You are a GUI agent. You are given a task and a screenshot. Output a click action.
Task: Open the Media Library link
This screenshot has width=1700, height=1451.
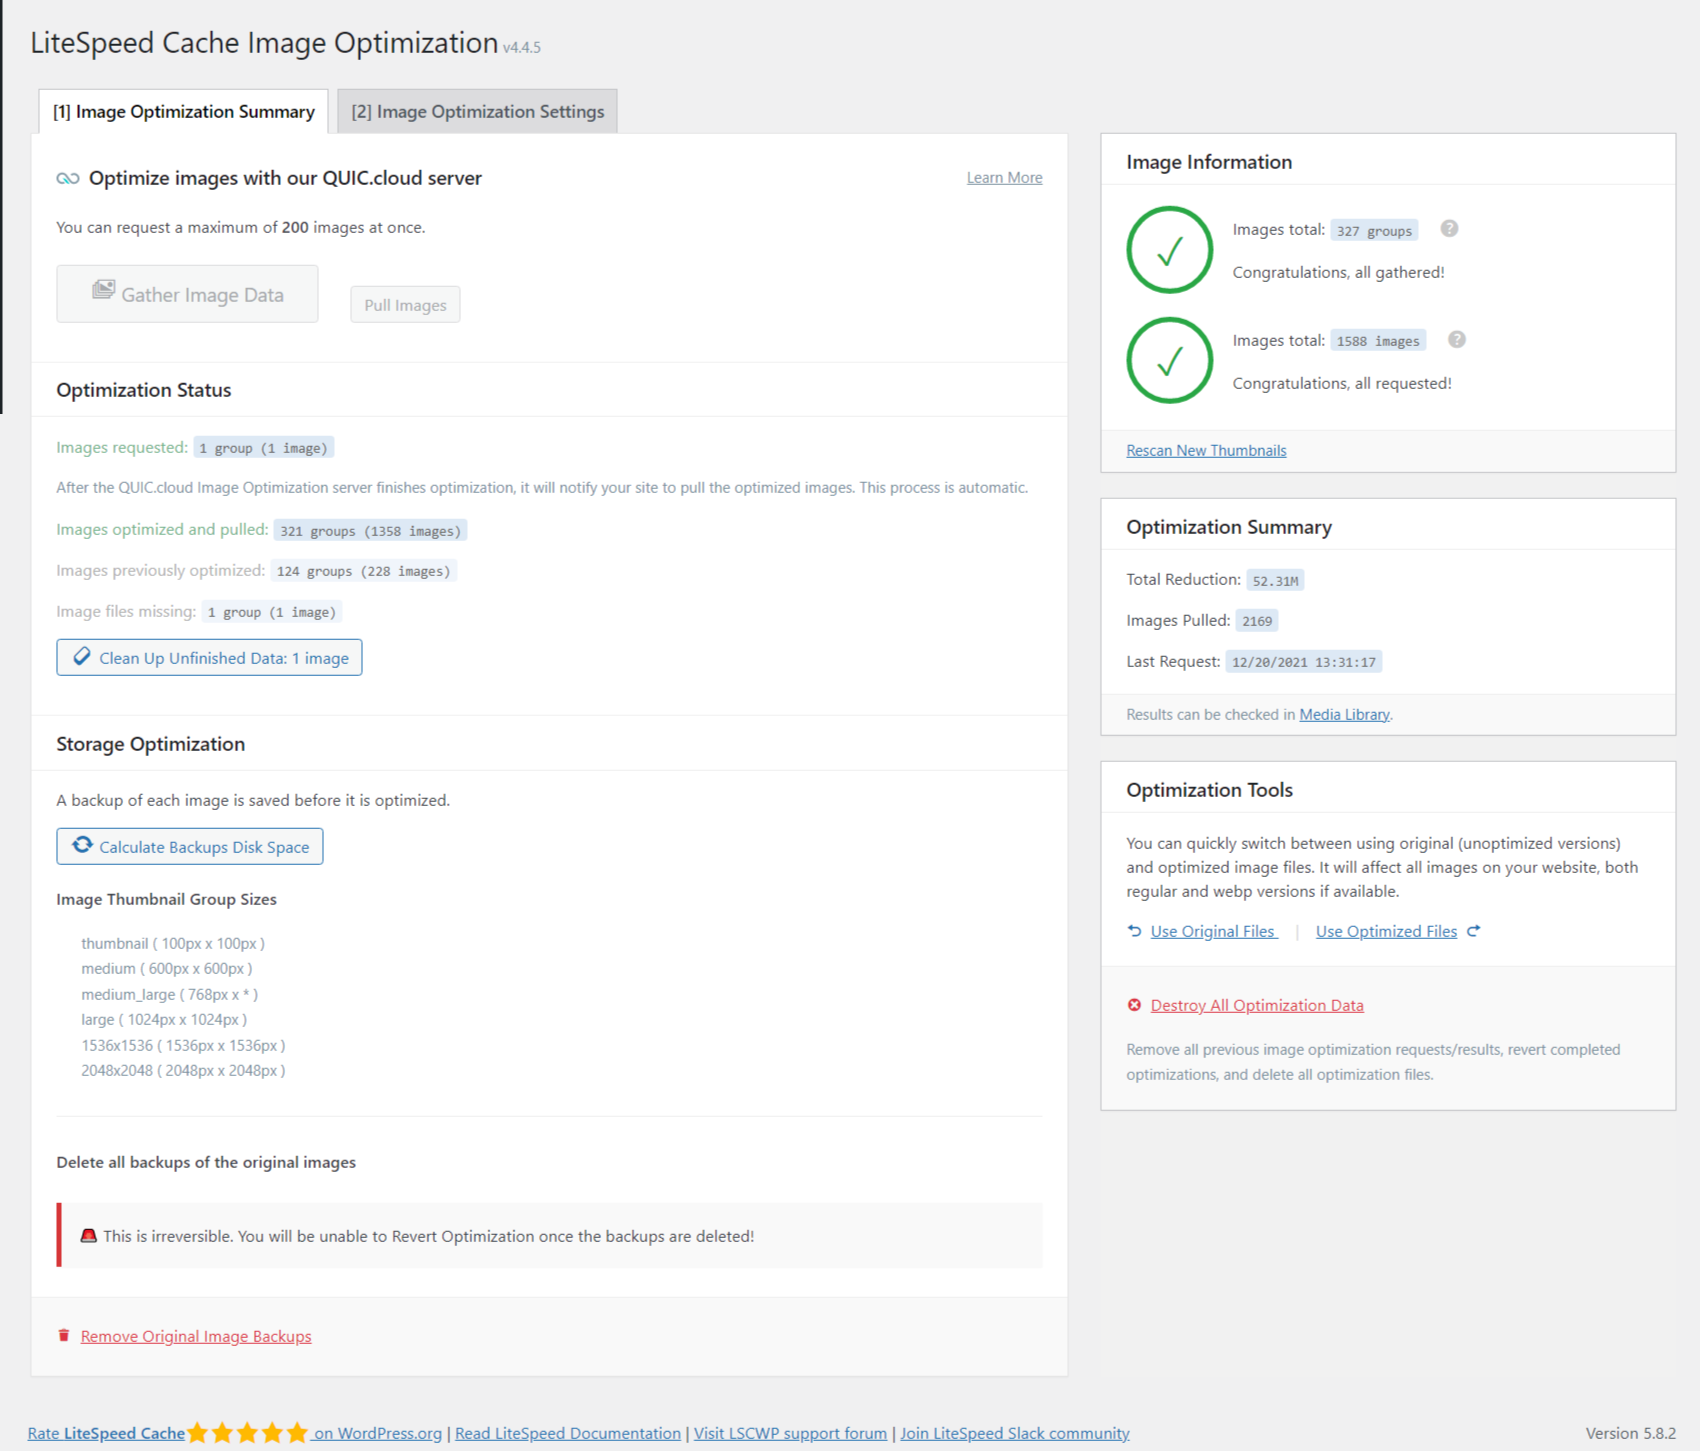1344,714
